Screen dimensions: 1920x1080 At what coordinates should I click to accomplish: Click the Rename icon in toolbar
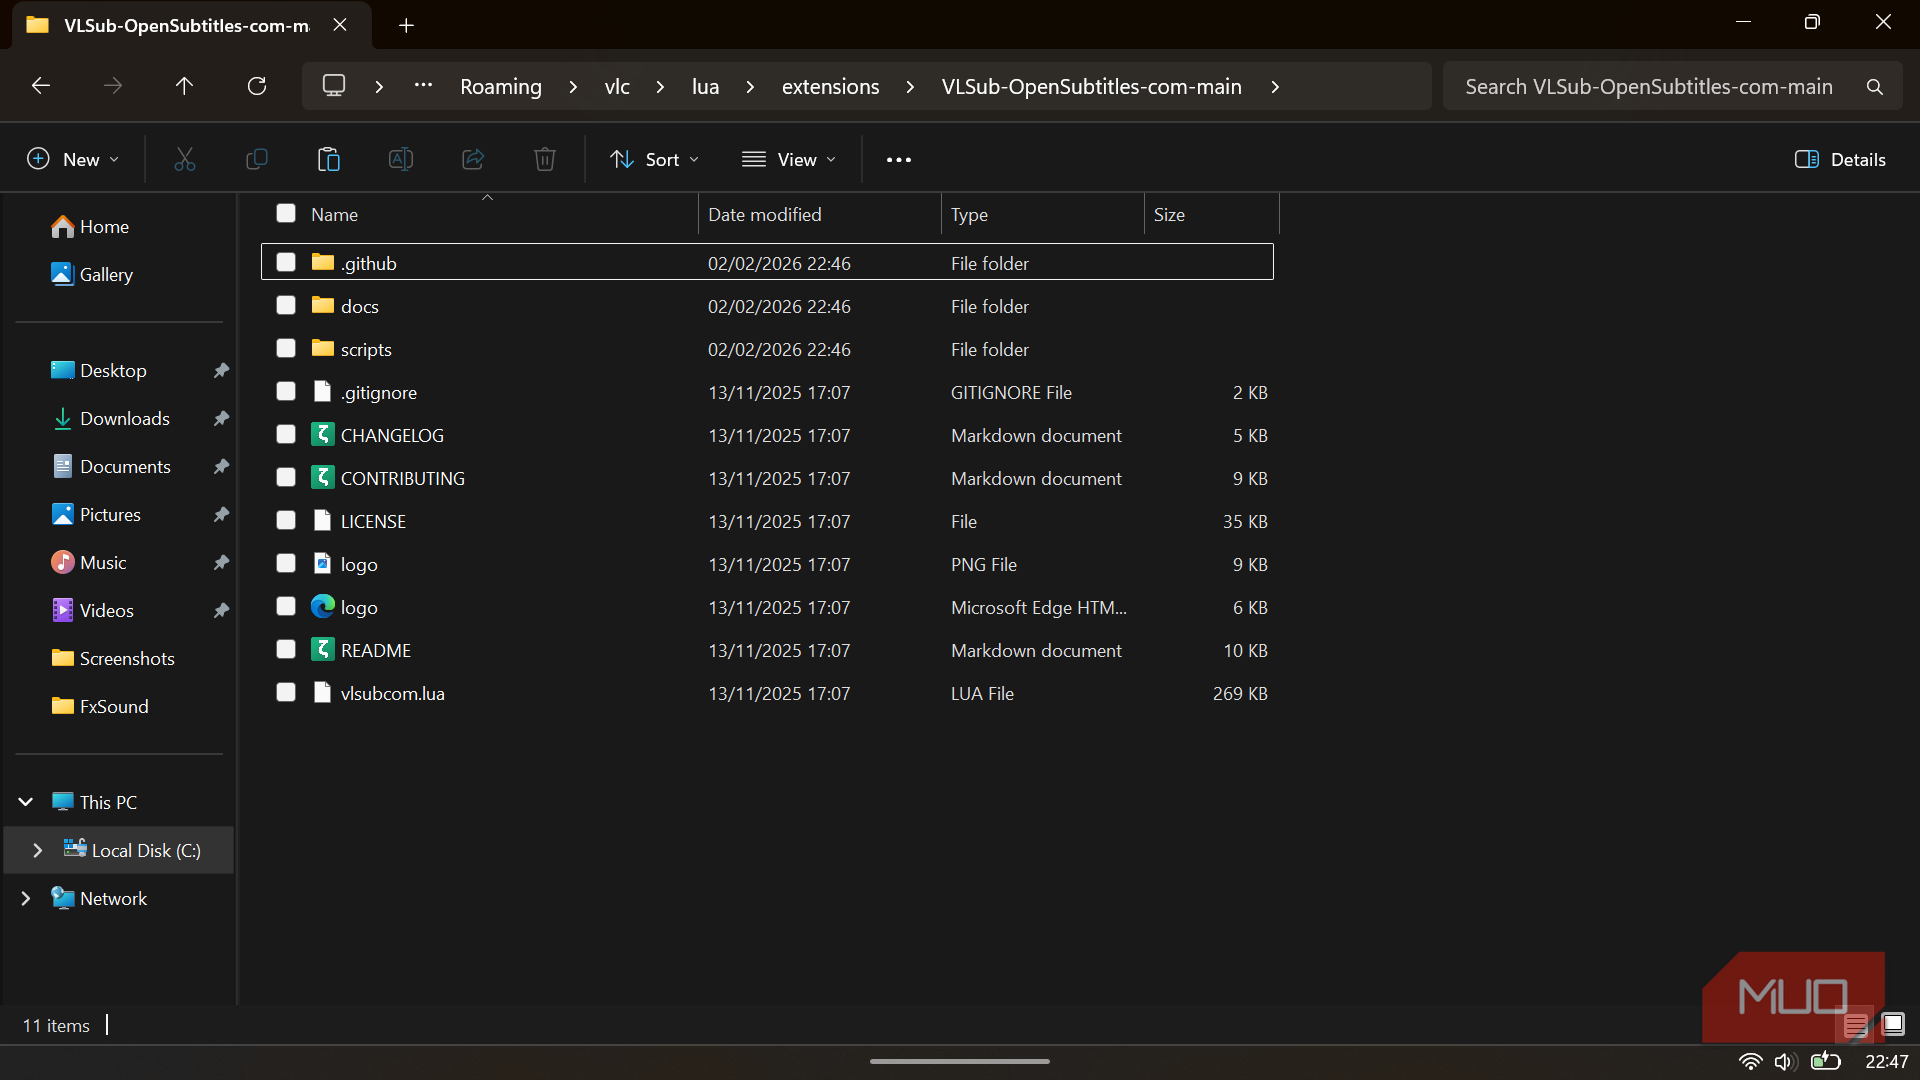click(401, 159)
